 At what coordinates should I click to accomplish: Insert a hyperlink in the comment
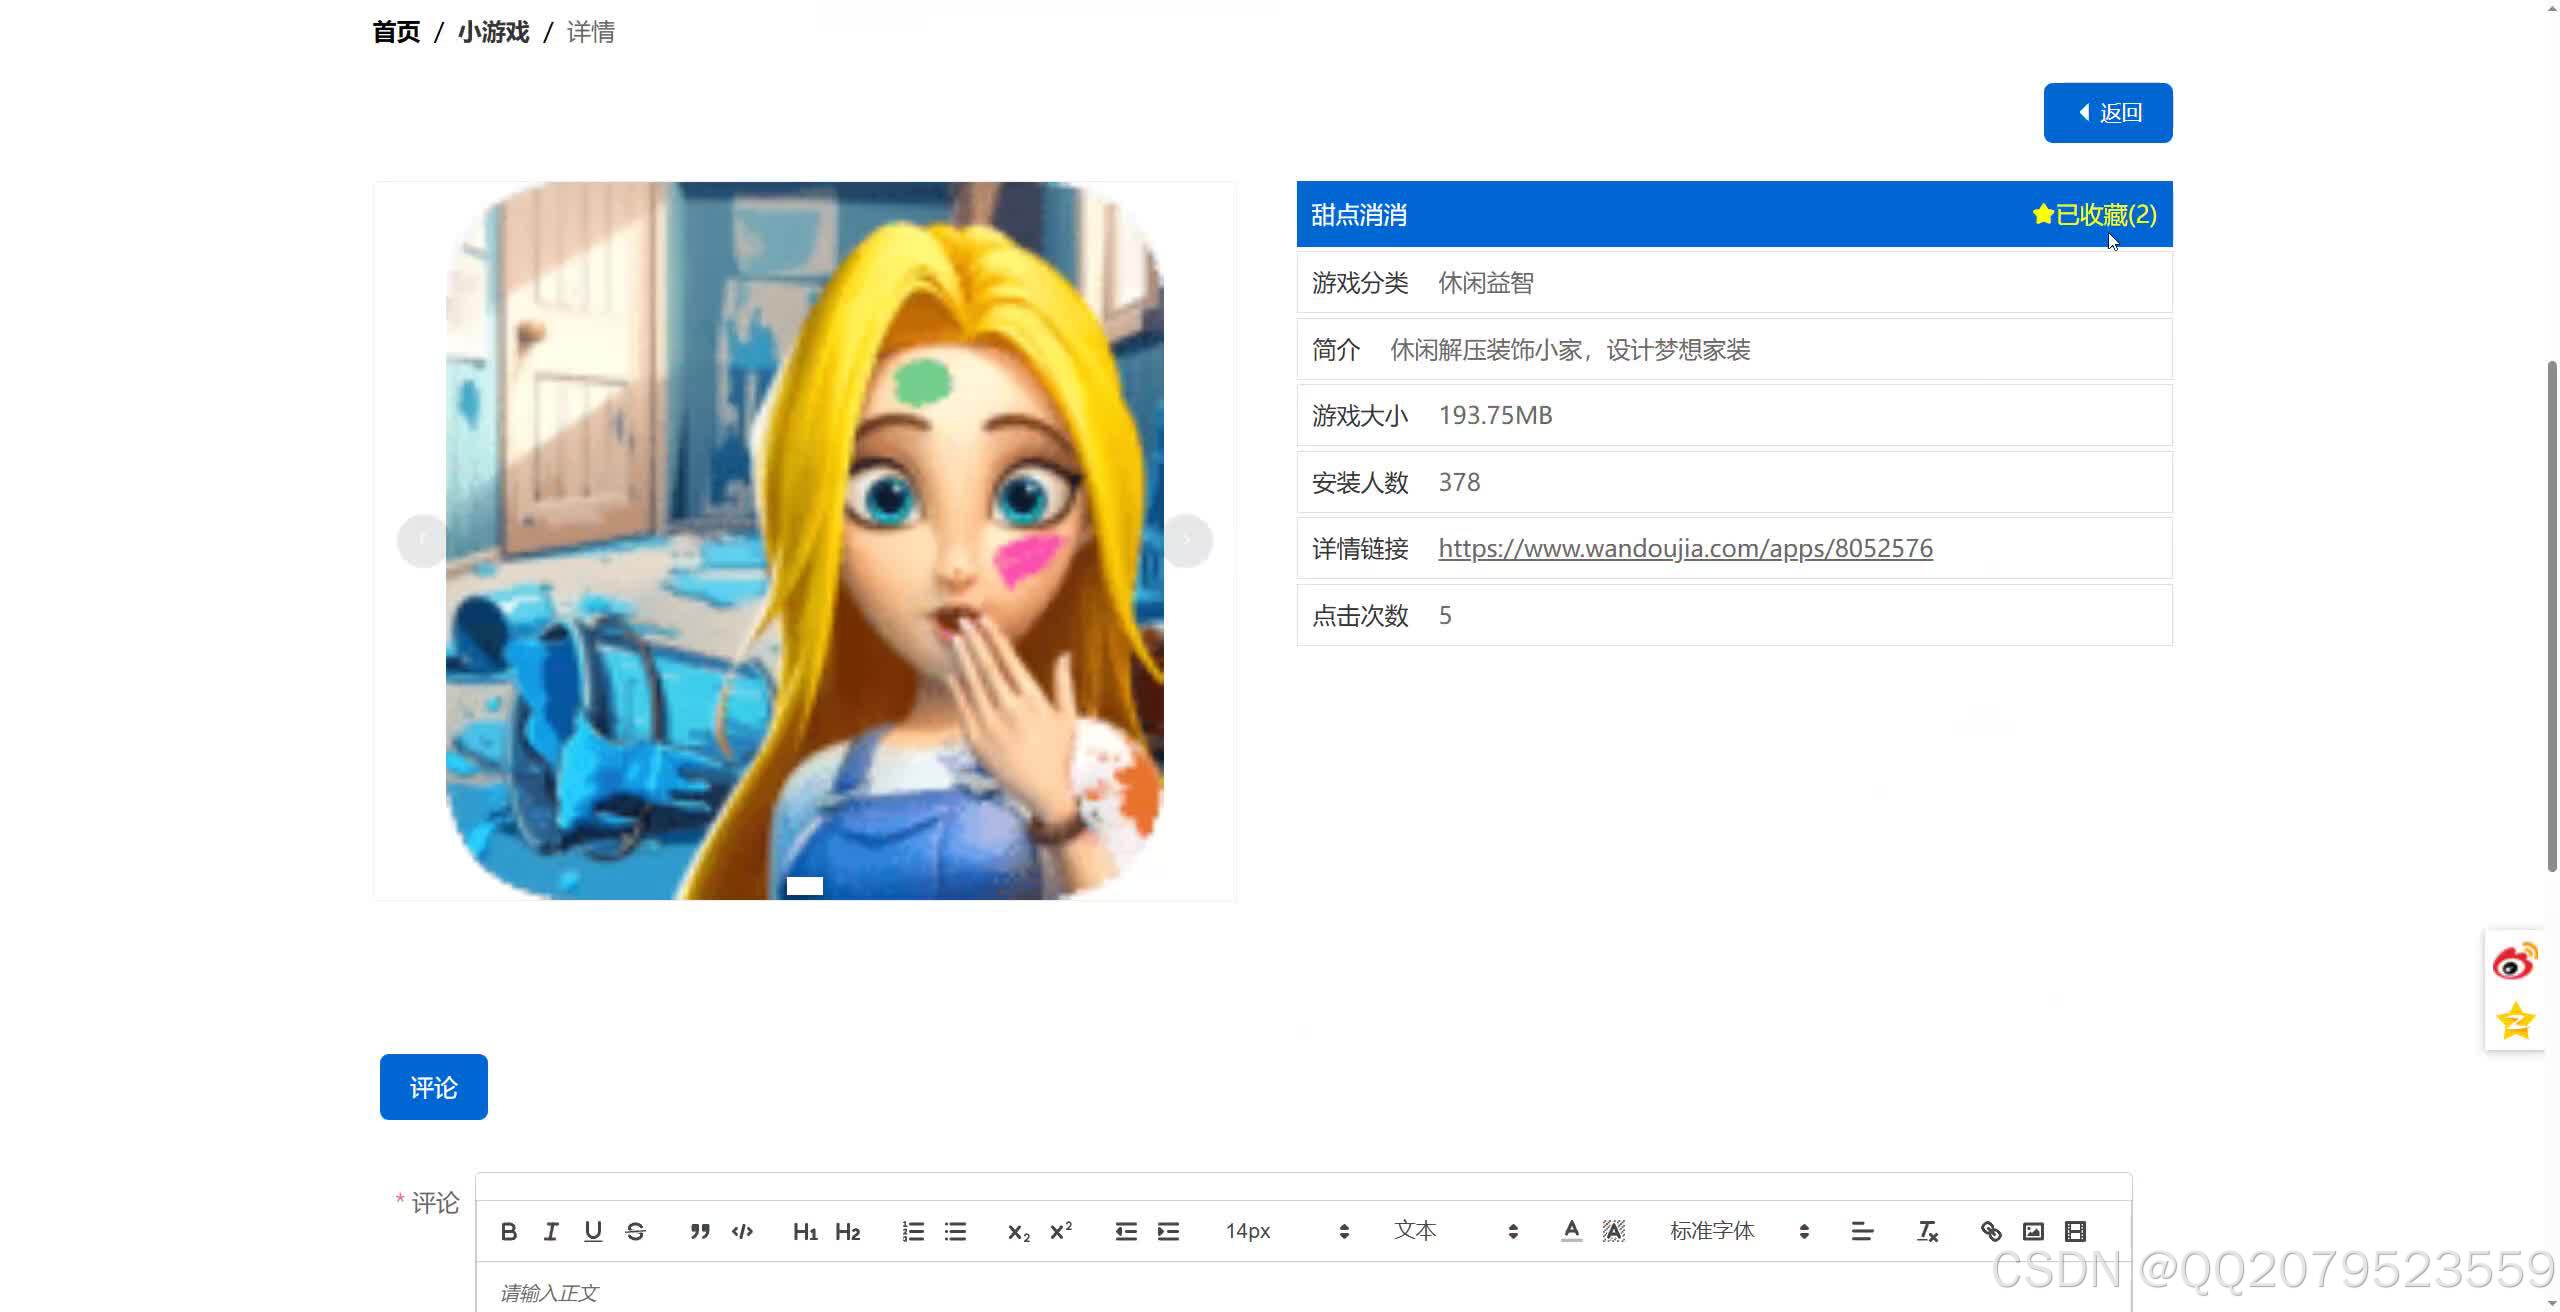click(x=1991, y=1231)
